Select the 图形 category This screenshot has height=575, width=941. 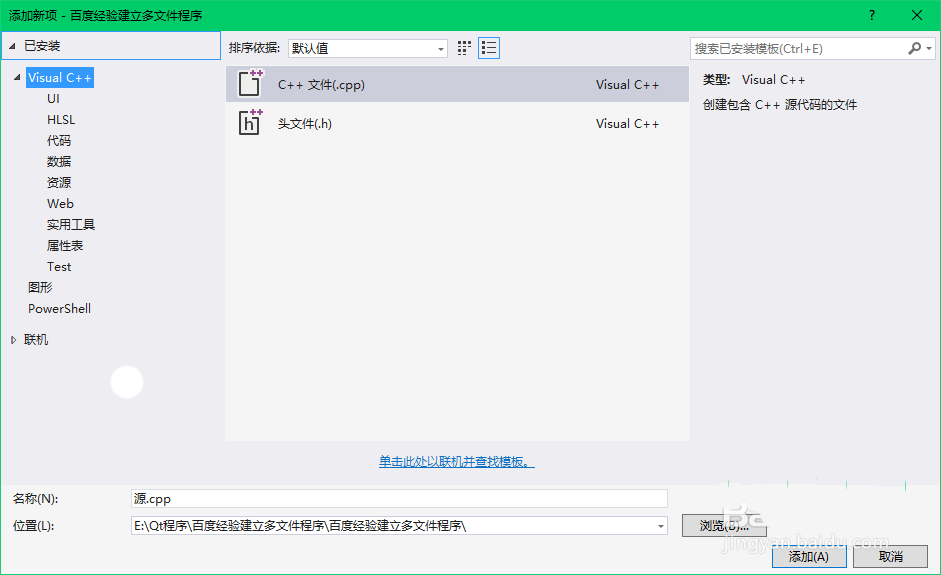click(x=40, y=288)
